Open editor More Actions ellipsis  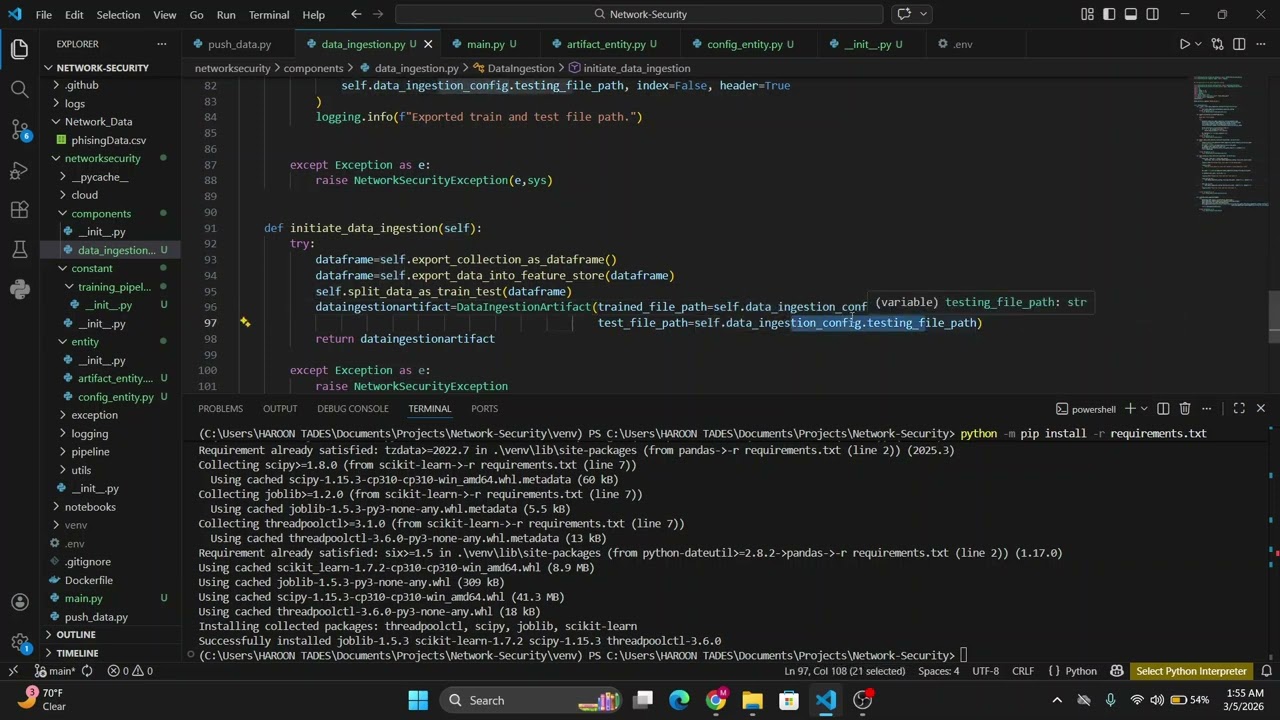click(x=1261, y=44)
